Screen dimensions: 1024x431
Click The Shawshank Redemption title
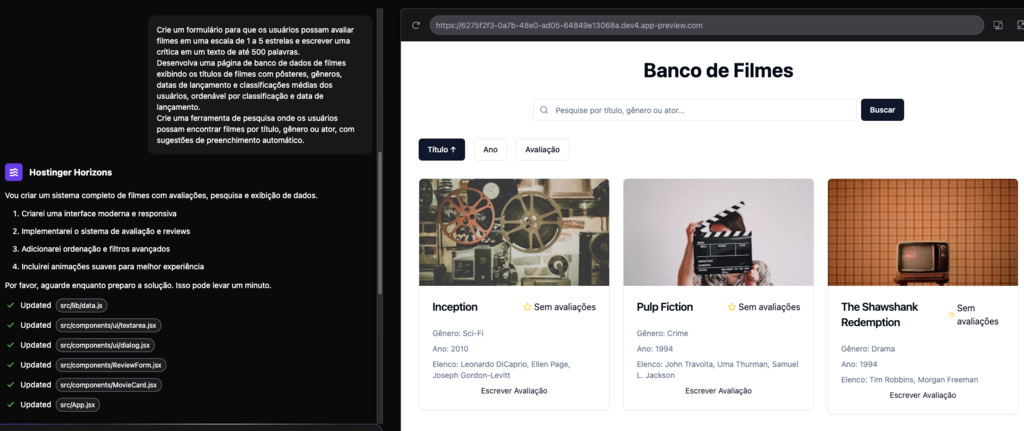[x=880, y=315]
